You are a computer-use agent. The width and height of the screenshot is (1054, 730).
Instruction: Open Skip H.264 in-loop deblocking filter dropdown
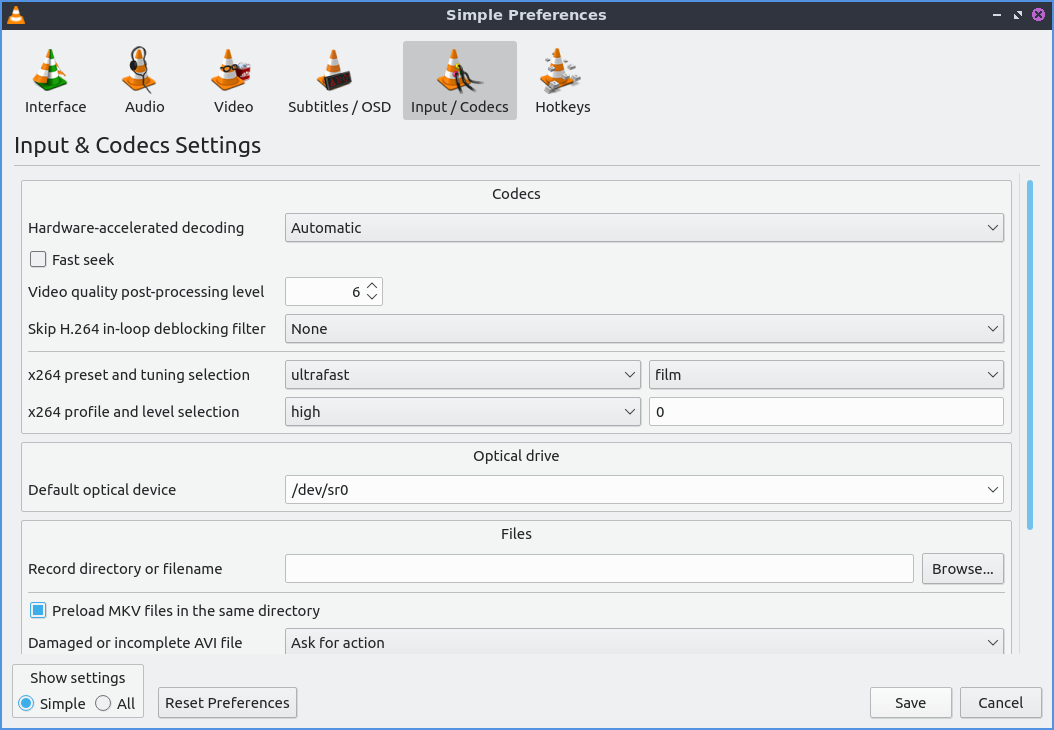(x=644, y=329)
